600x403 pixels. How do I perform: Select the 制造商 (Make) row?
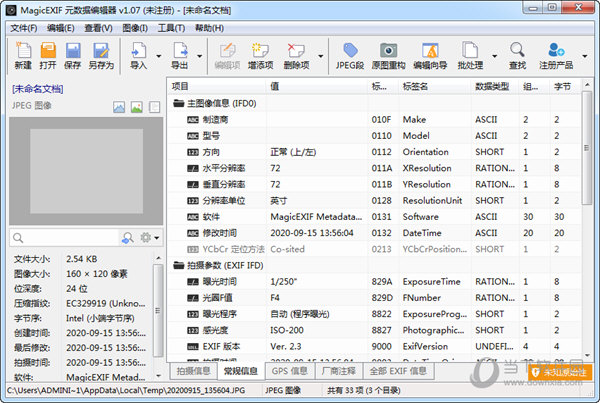pos(374,120)
